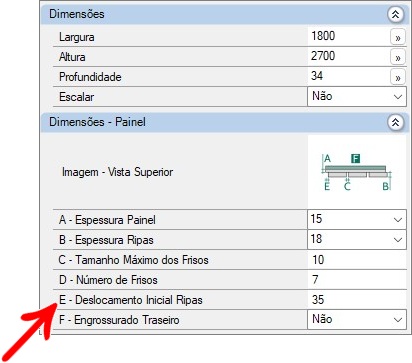Collapse the Dimensões - Painel section chevron
Viewport: 412px width, 363px height.
point(396,122)
